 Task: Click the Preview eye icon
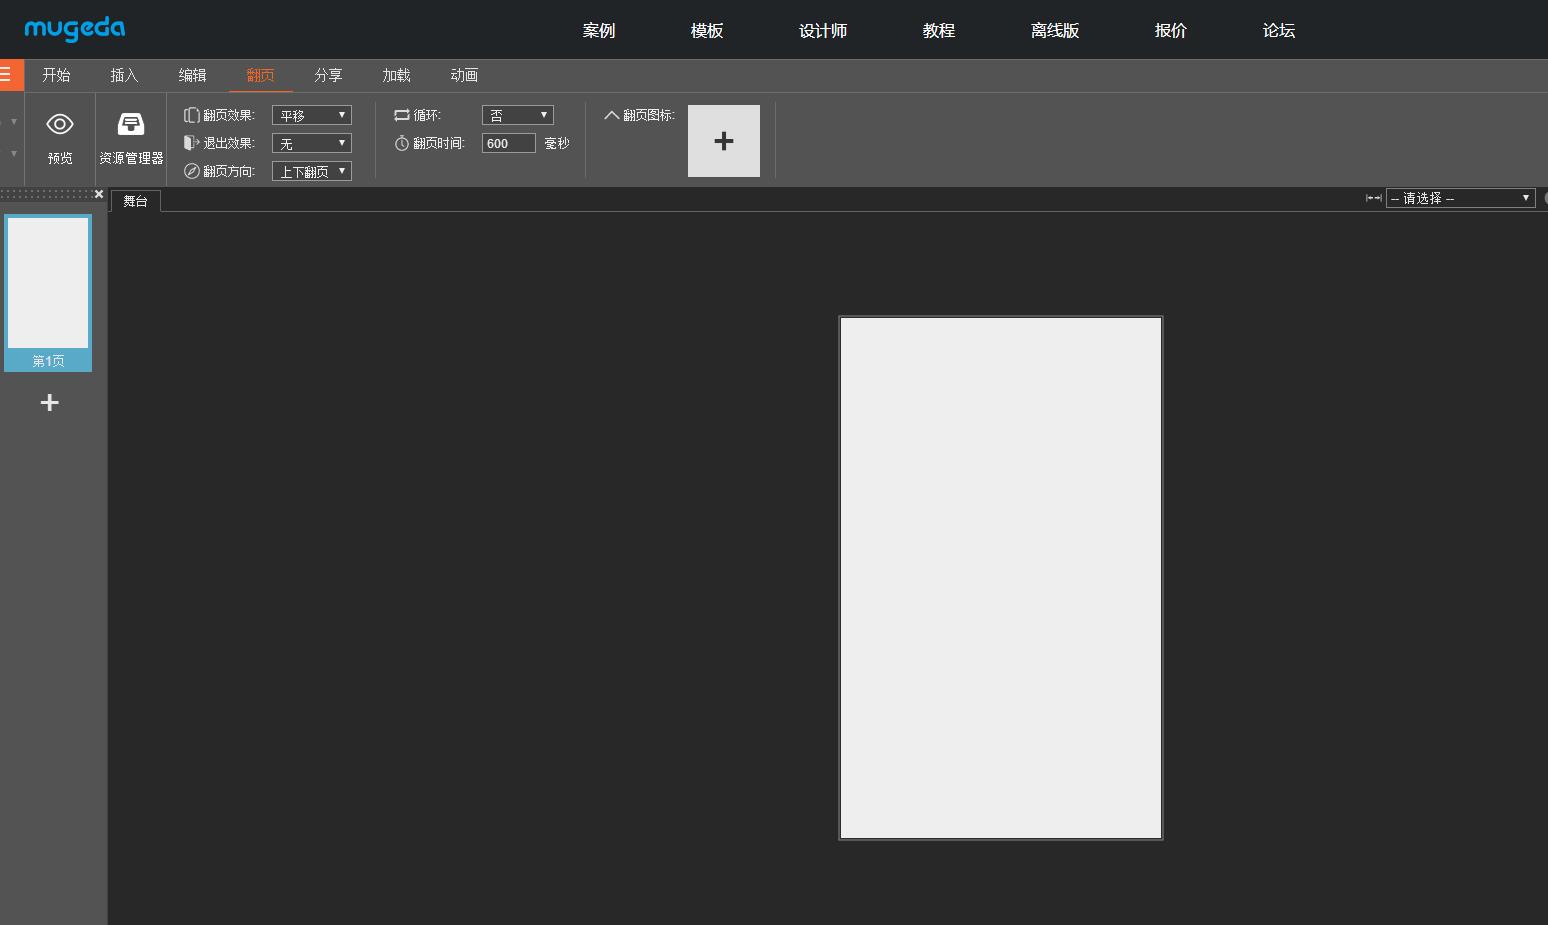click(60, 124)
